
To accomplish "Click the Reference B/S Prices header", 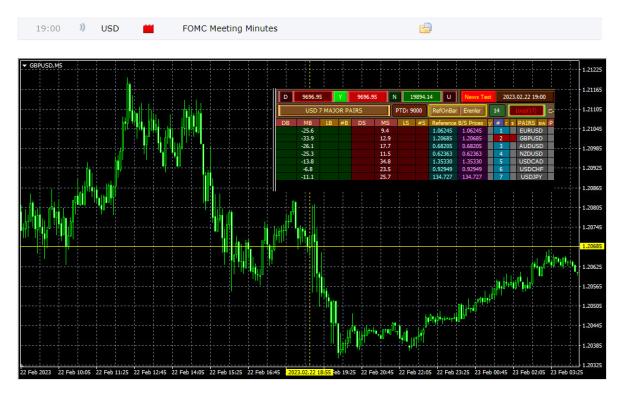I will (458, 123).
